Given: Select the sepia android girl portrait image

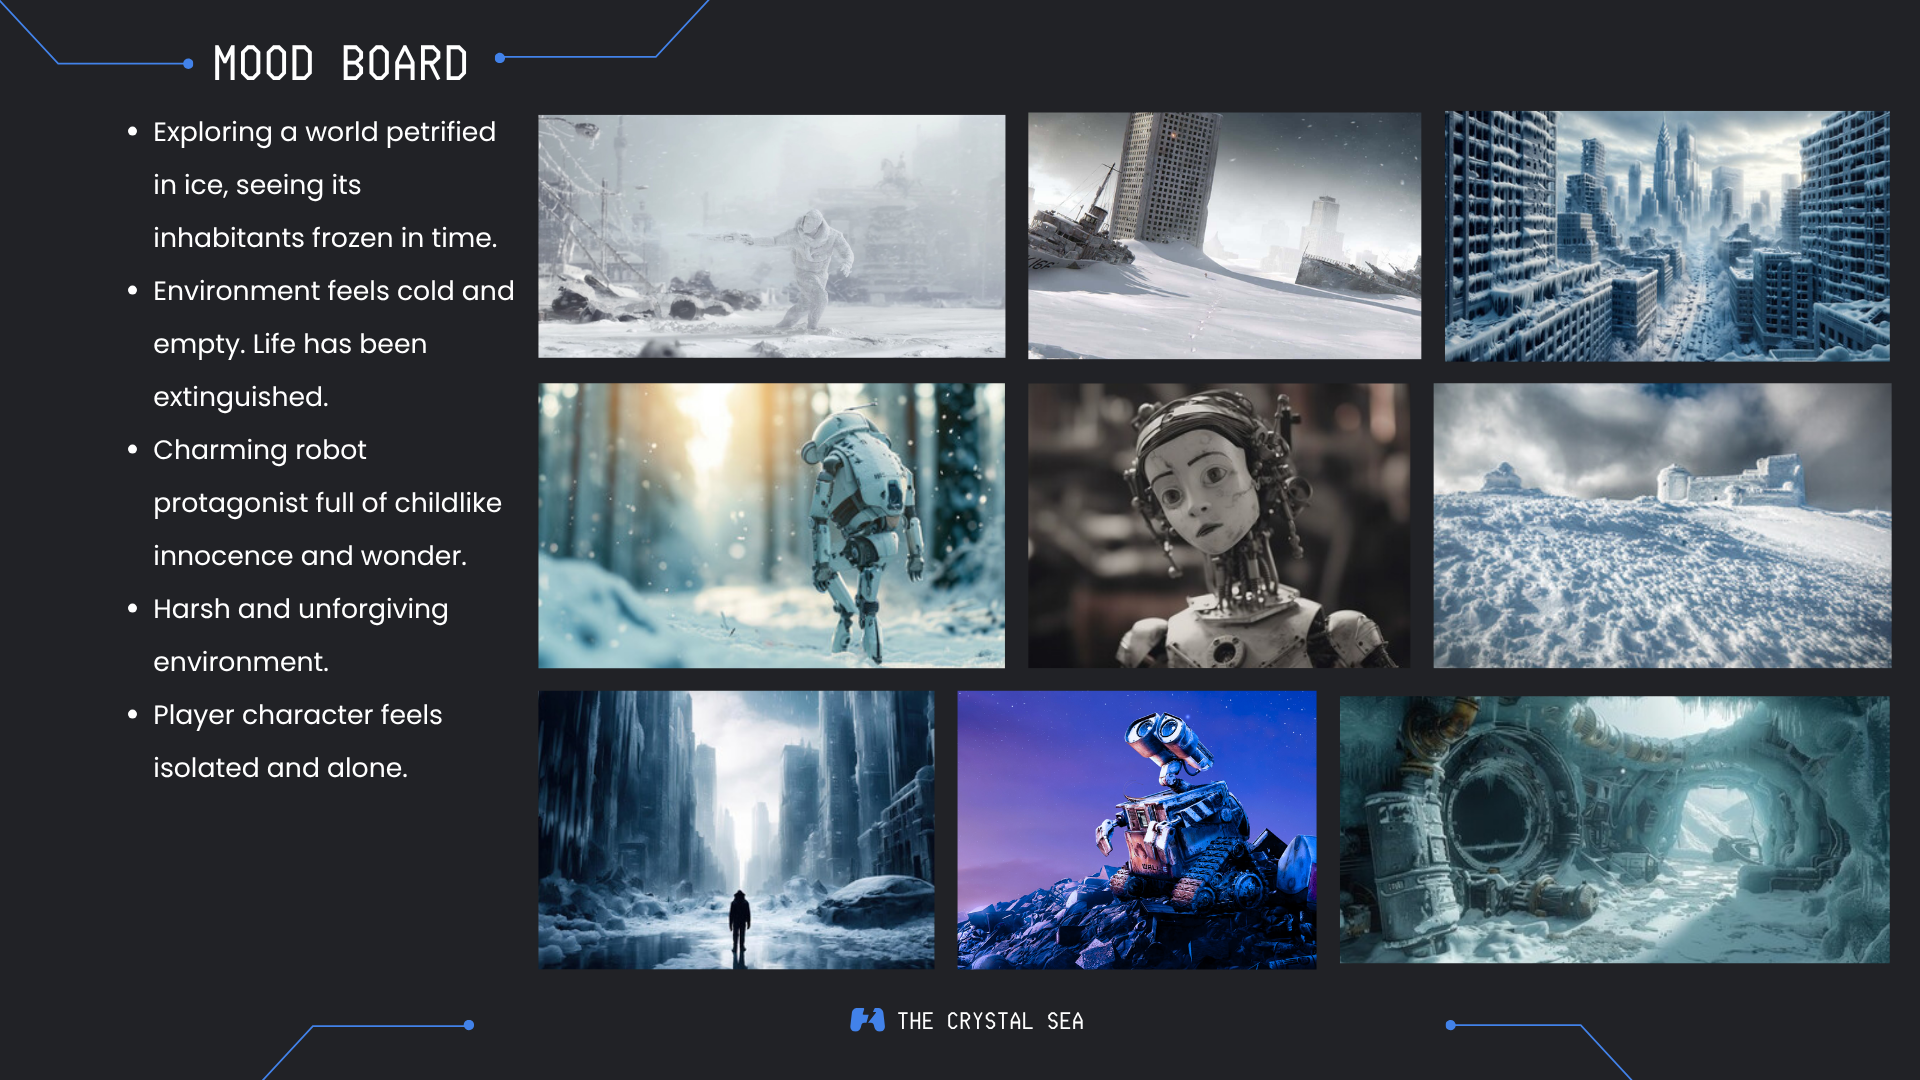Looking at the screenshot, I should 1218,525.
